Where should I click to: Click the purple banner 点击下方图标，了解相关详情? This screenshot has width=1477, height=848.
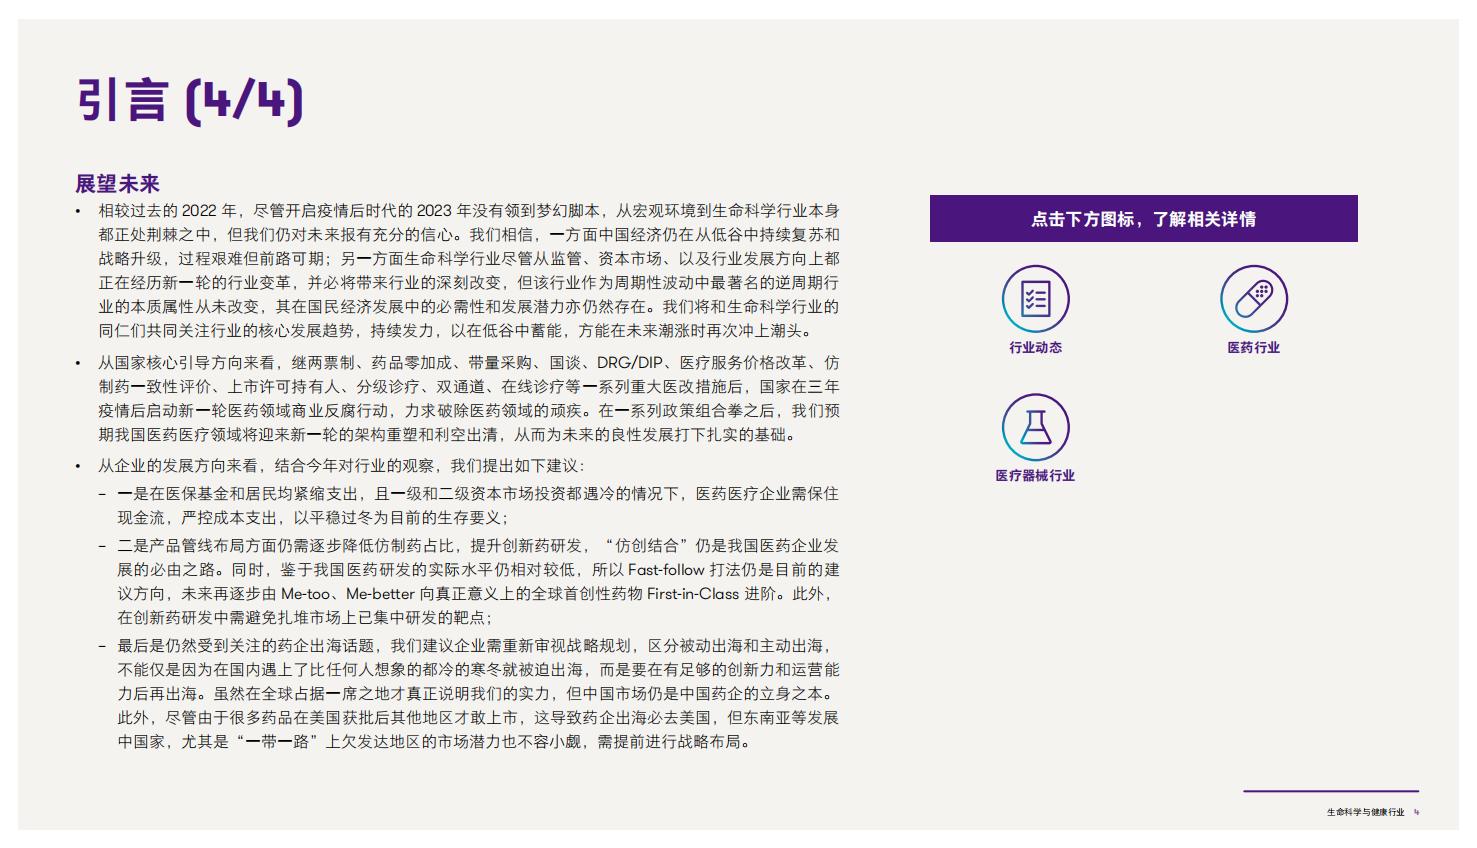tap(1143, 219)
